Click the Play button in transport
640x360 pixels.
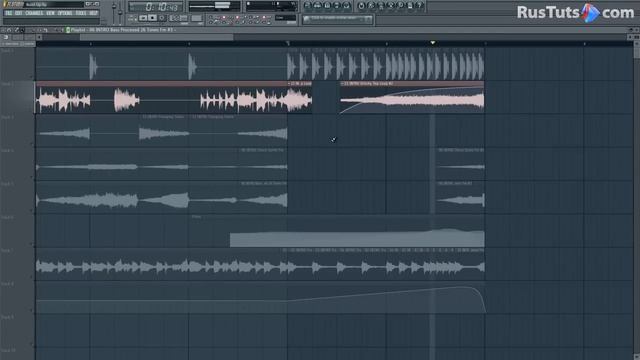(143, 18)
